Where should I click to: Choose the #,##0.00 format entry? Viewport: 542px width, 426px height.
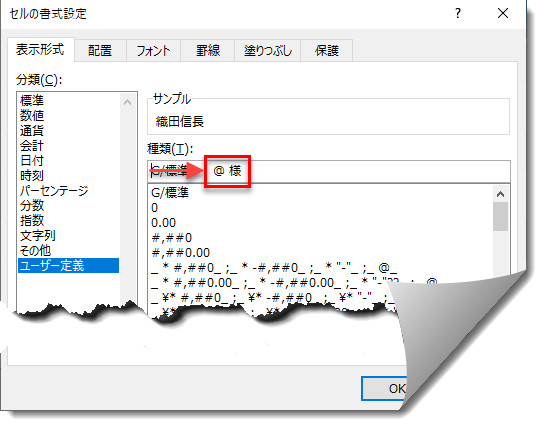click(180, 253)
